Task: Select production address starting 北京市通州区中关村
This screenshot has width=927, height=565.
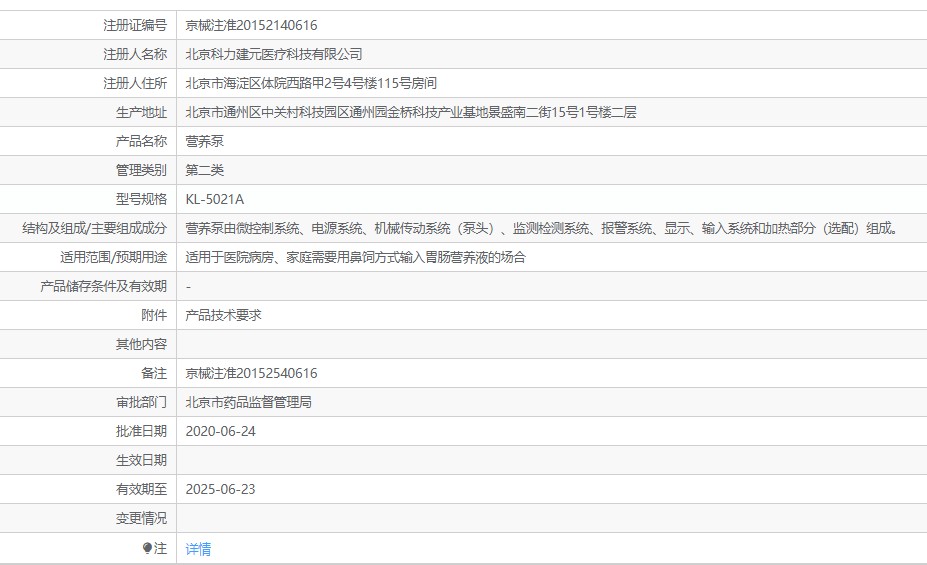Action: tap(411, 112)
